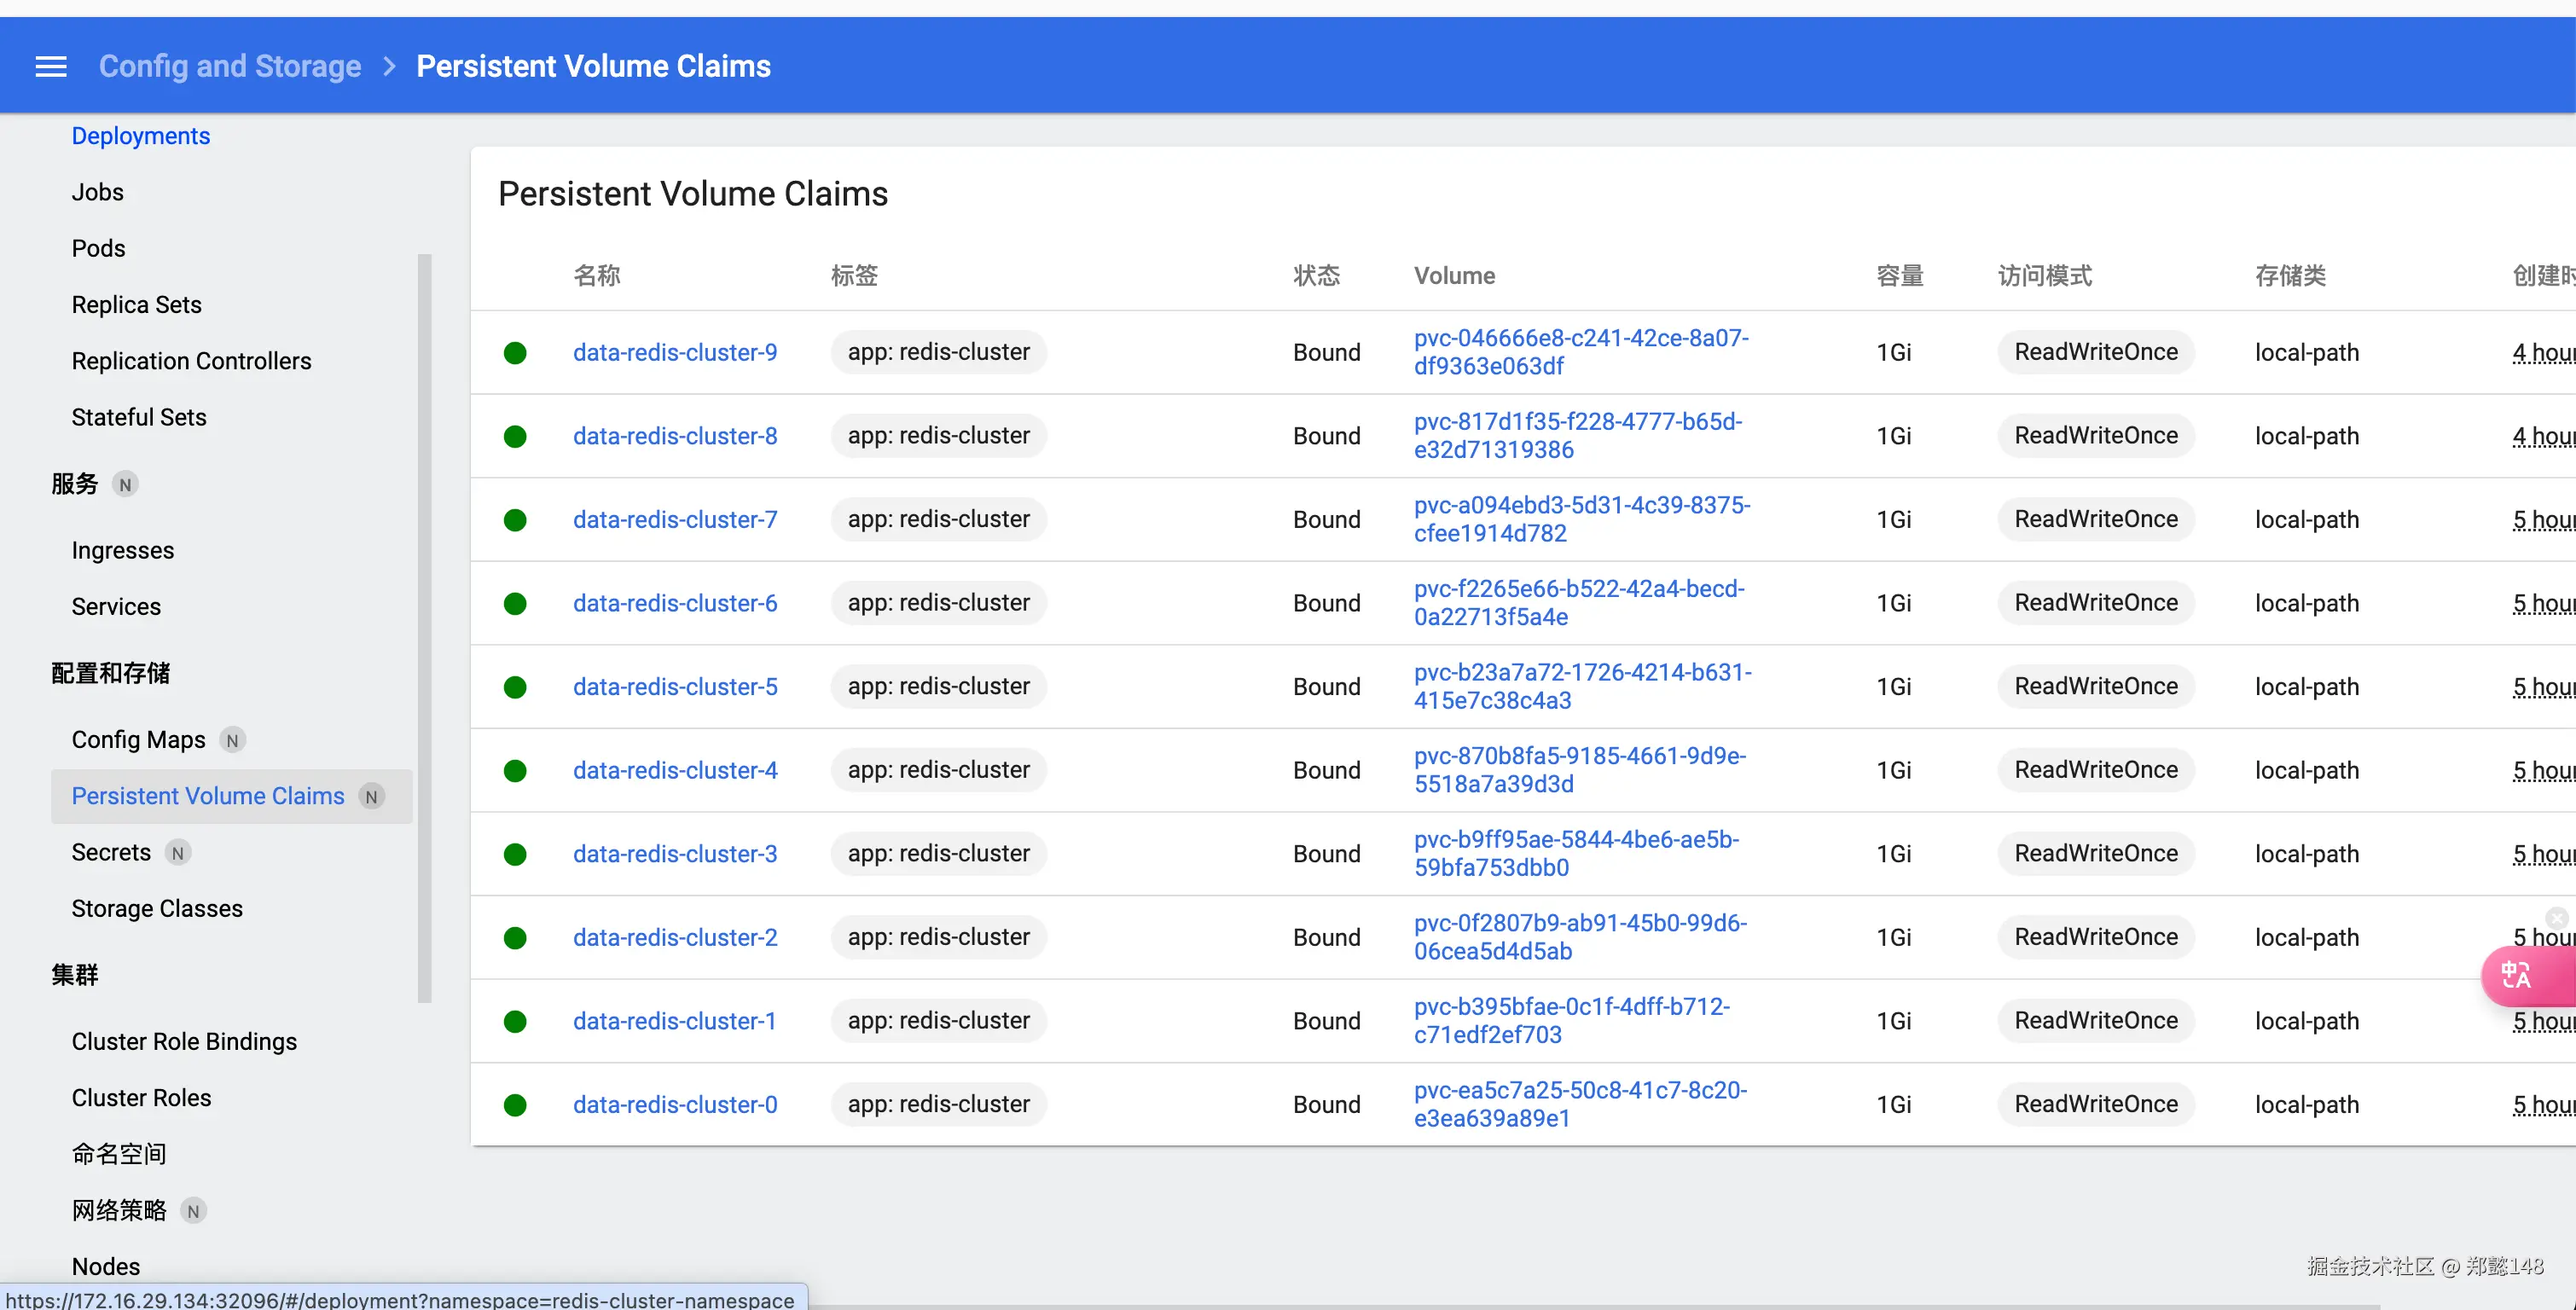Go to Stateful Sets in sidebar
The height and width of the screenshot is (1310, 2576).
139,417
